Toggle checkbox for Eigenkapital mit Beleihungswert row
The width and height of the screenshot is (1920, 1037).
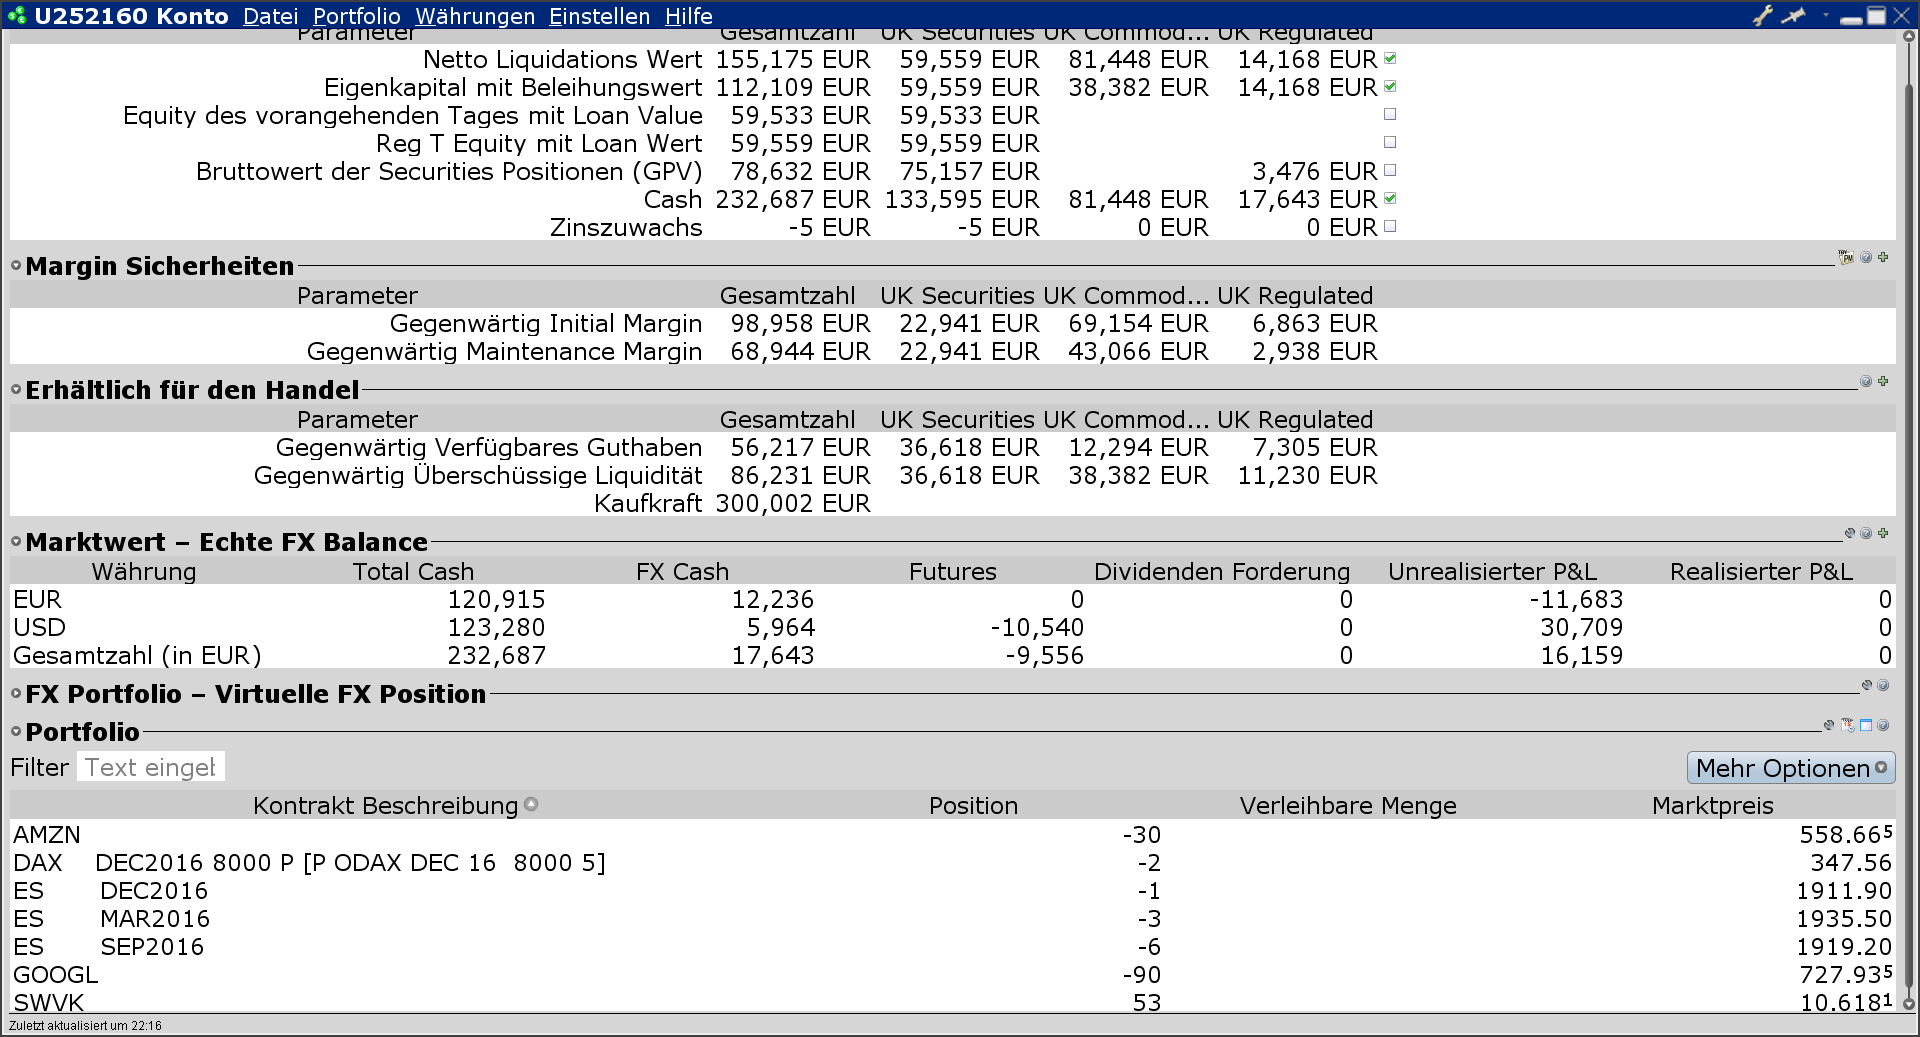point(1390,87)
